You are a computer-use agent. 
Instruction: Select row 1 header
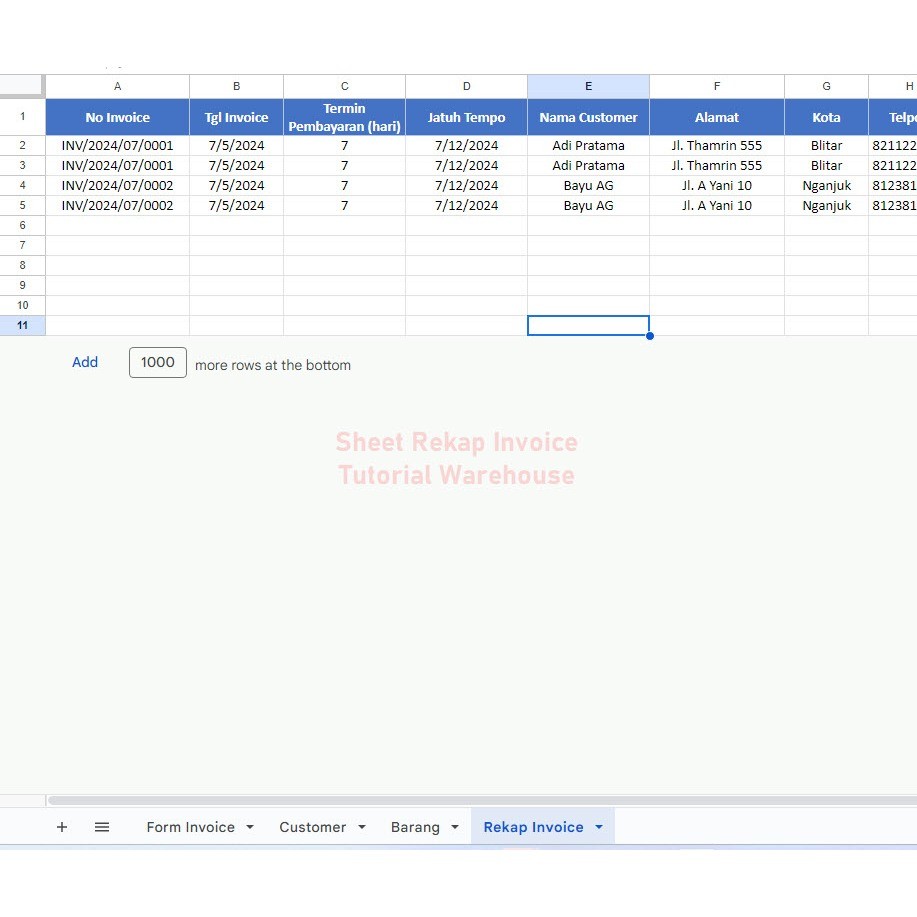[x=22, y=117]
